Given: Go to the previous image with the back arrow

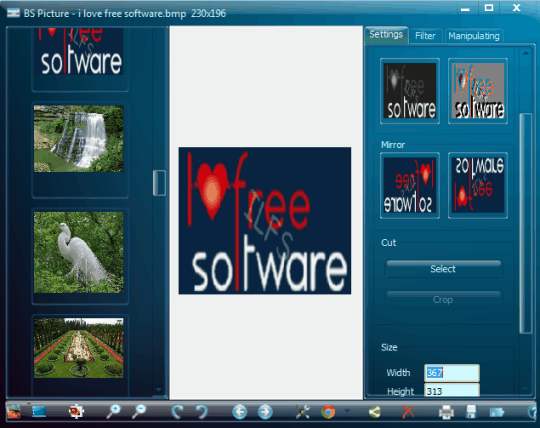Looking at the screenshot, I should [x=240, y=411].
